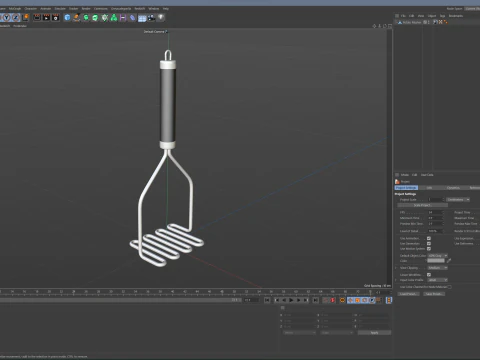Screen dimensions: 480x360
Task: Click the Subdivision Surface generator icon
Action: 86,18
